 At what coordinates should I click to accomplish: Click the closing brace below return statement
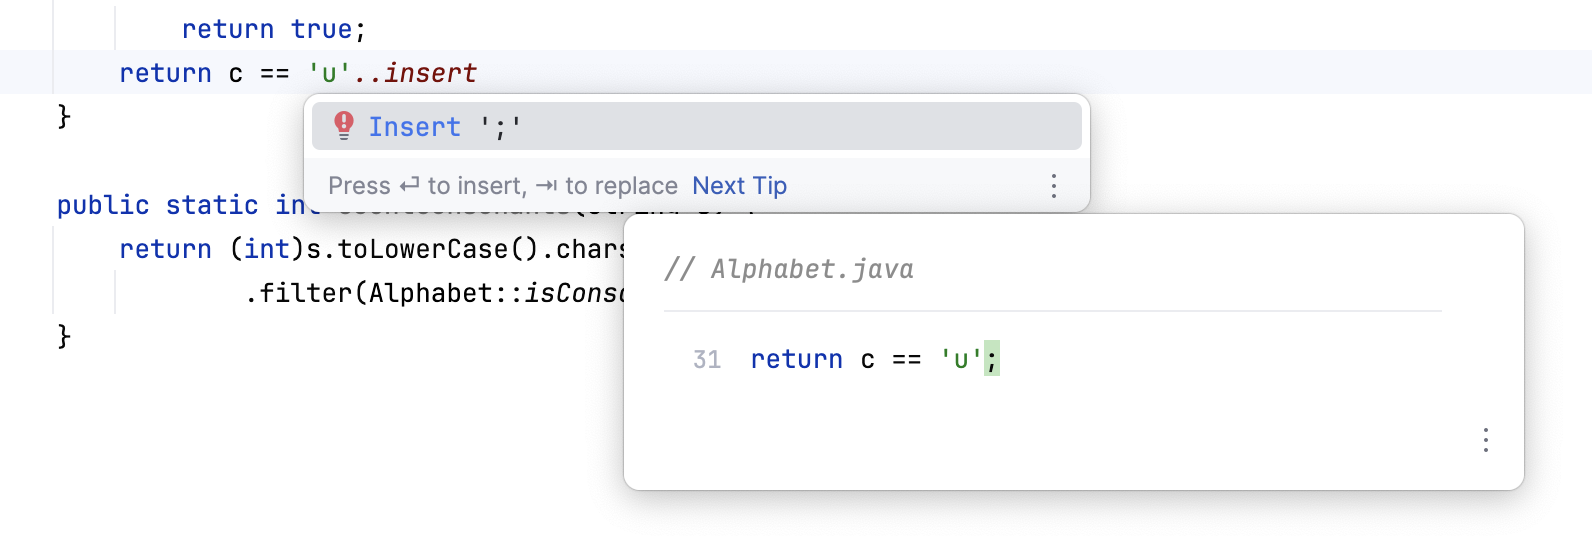(x=64, y=117)
